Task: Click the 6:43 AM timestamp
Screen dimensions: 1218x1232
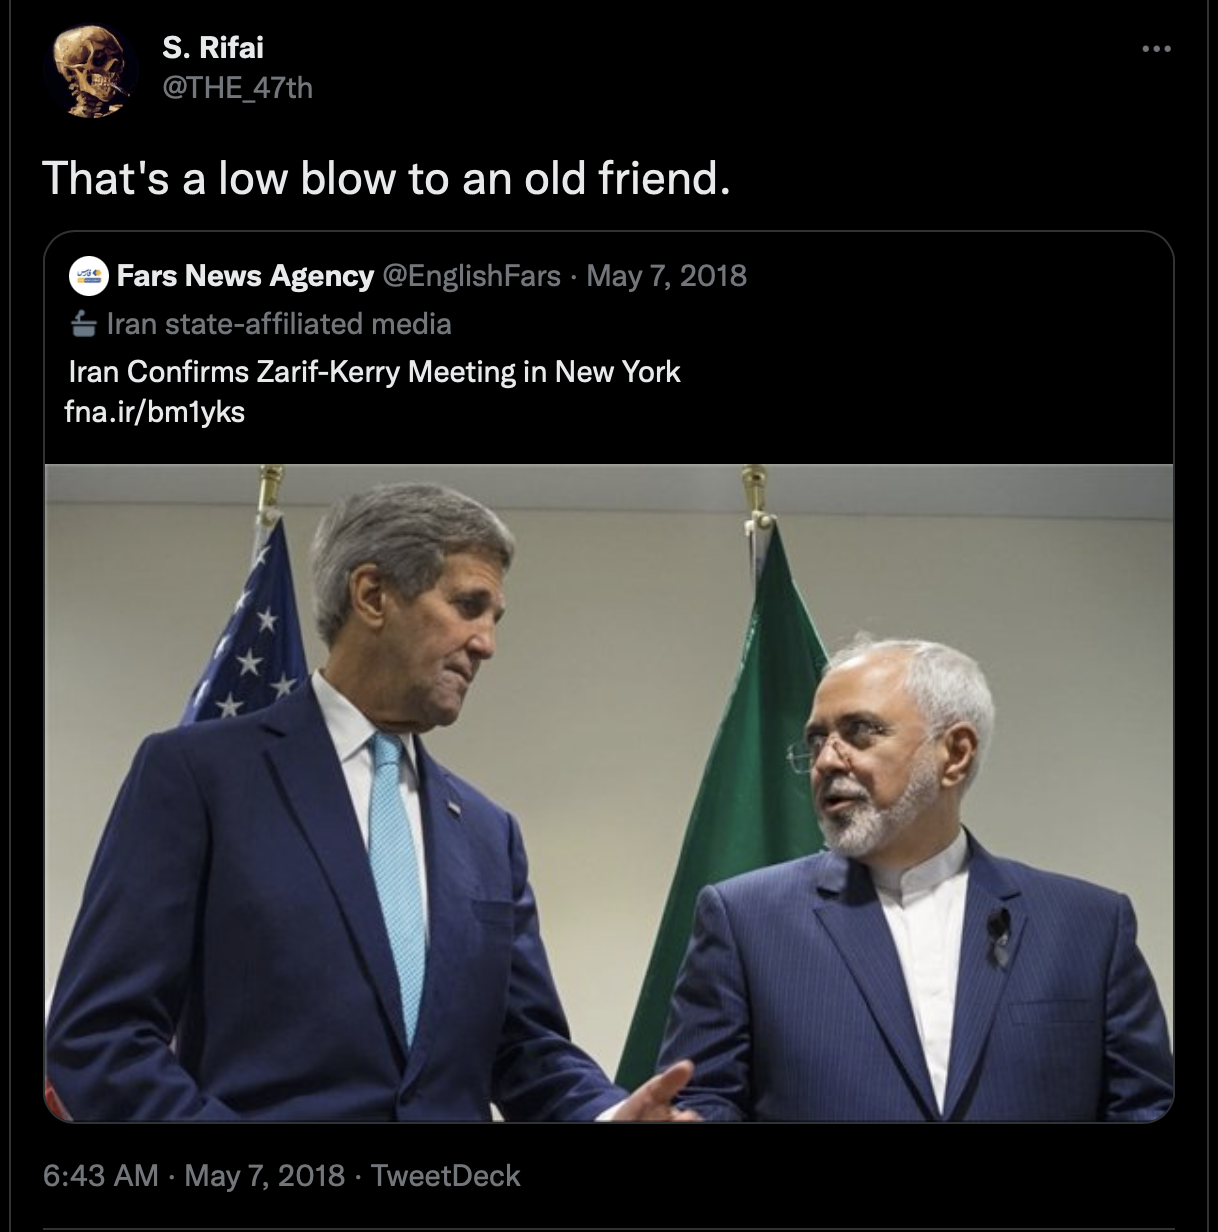Action: click(100, 1175)
